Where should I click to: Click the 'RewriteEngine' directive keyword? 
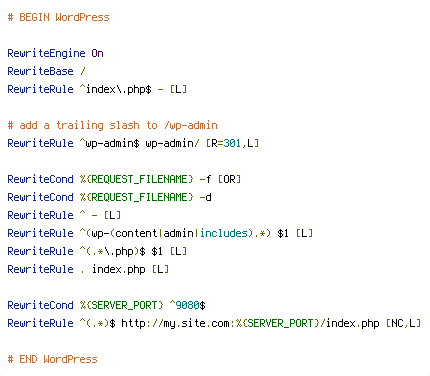coord(46,53)
